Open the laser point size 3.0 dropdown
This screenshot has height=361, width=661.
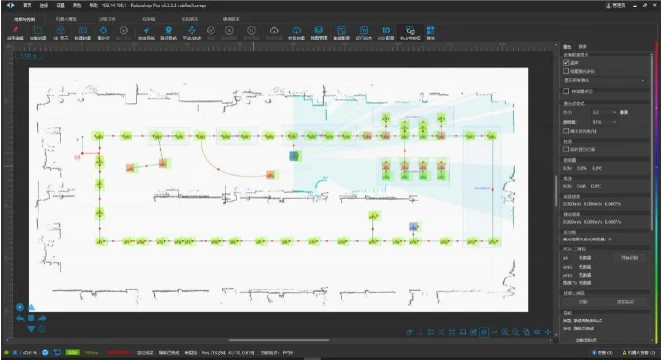click(604, 112)
